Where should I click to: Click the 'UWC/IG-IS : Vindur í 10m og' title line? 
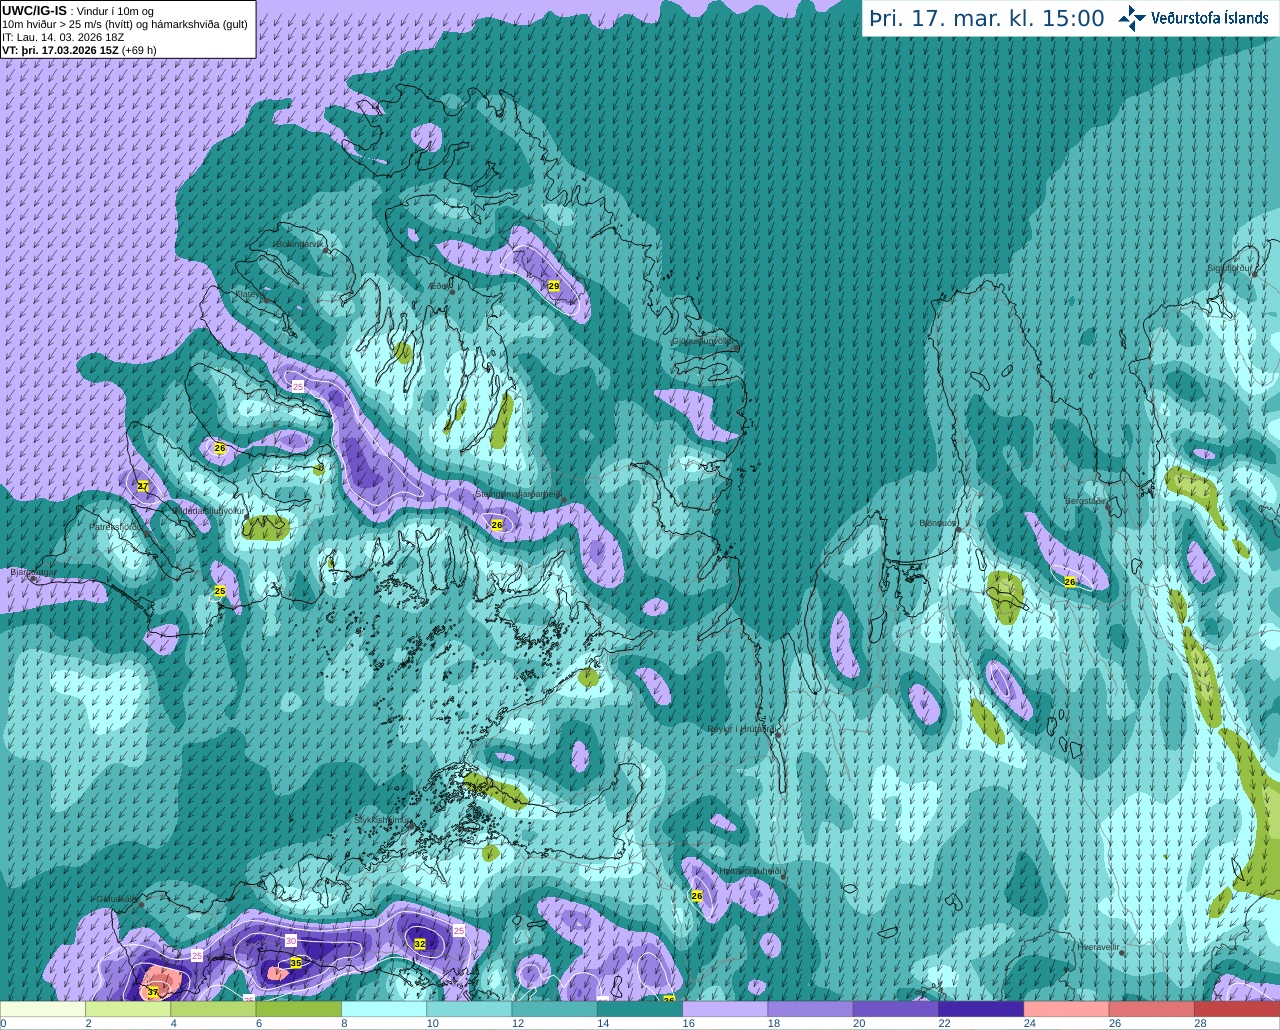77,11
